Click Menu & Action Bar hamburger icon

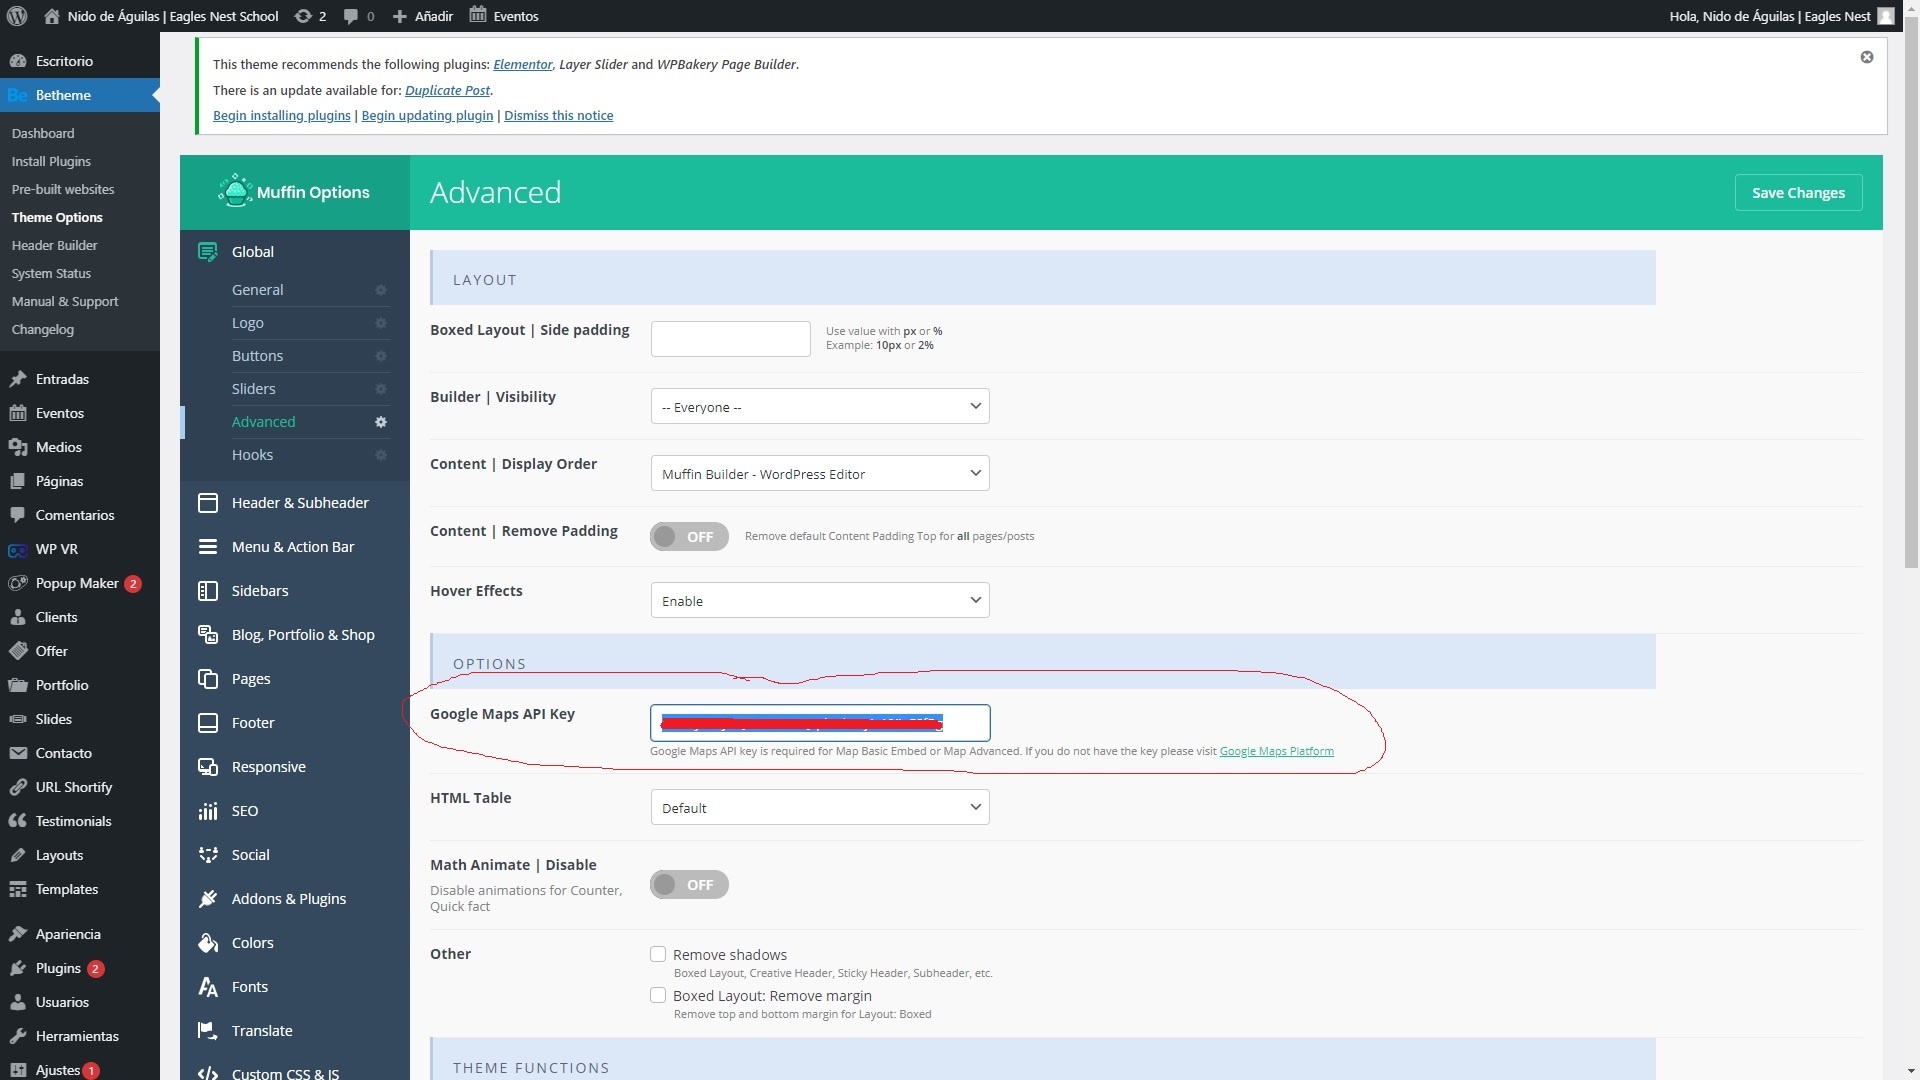pyautogui.click(x=208, y=547)
